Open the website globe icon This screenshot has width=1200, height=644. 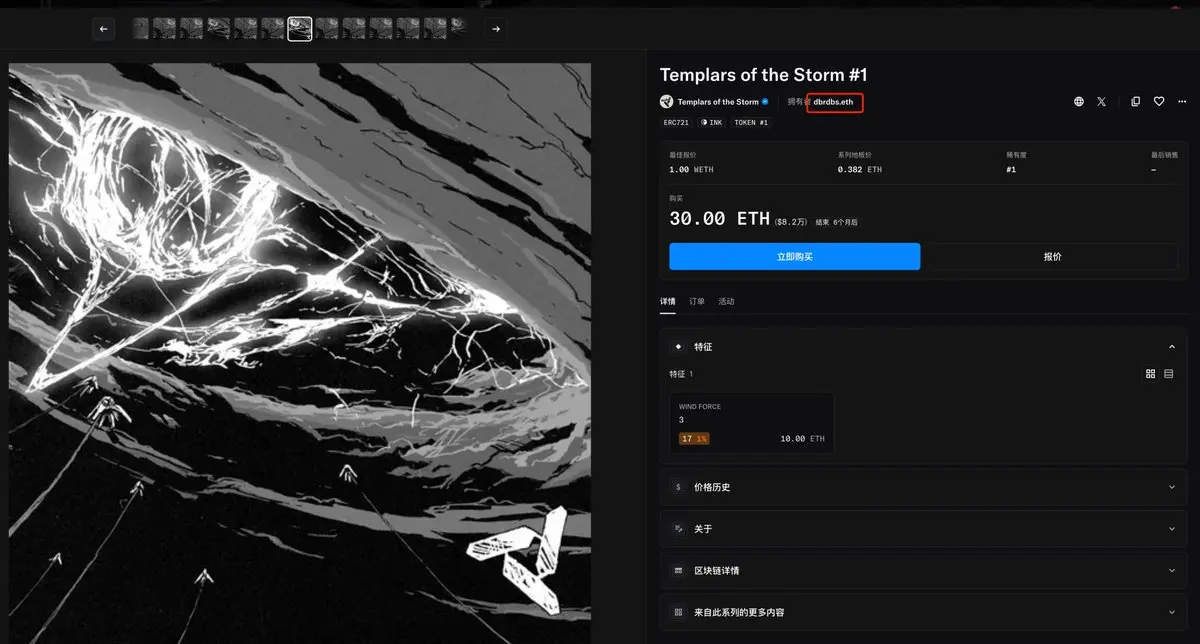tap(1078, 102)
